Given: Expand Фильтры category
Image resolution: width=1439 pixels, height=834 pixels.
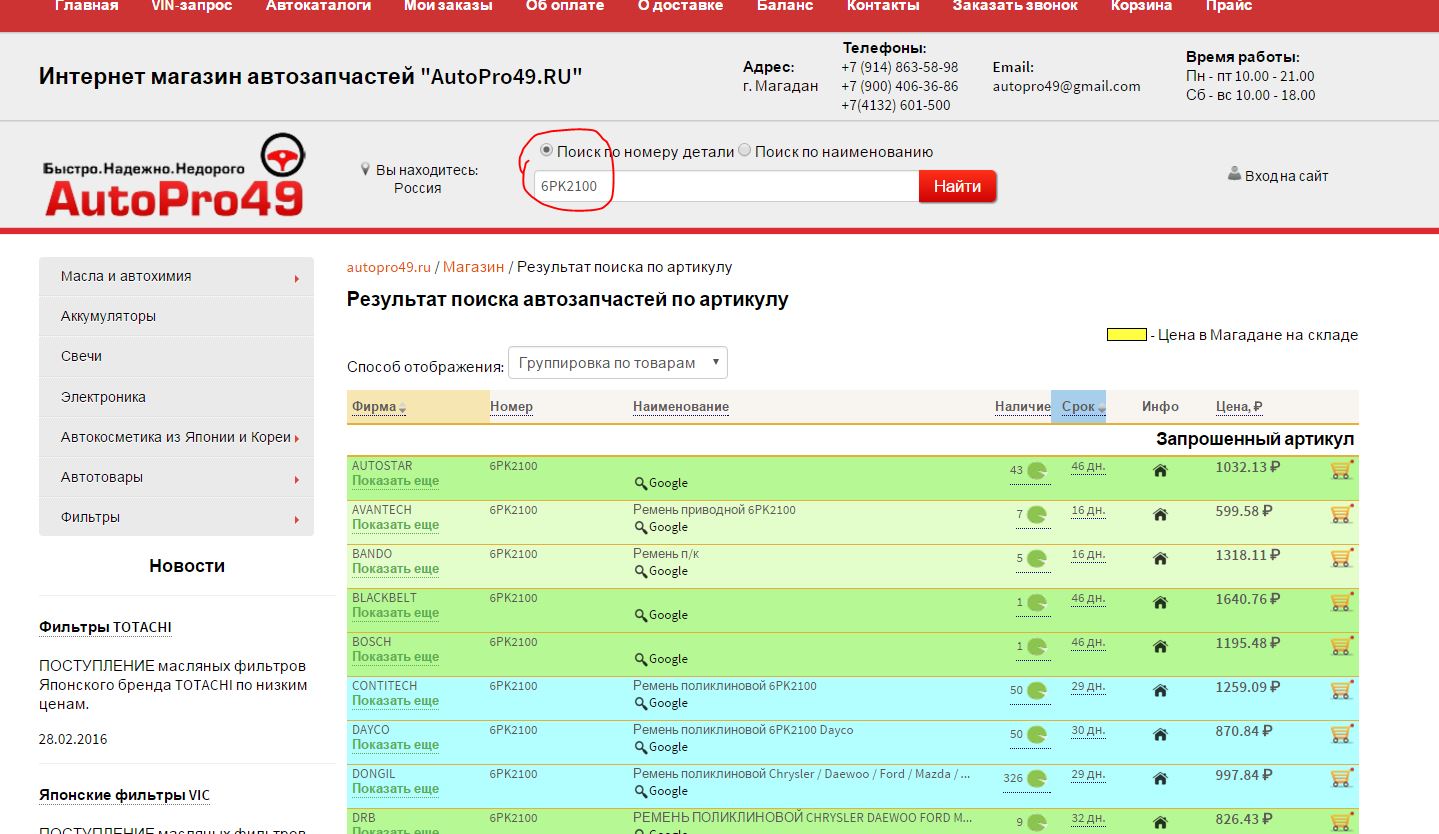Looking at the screenshot, I should pyautogui.click(x=176, y=517).
